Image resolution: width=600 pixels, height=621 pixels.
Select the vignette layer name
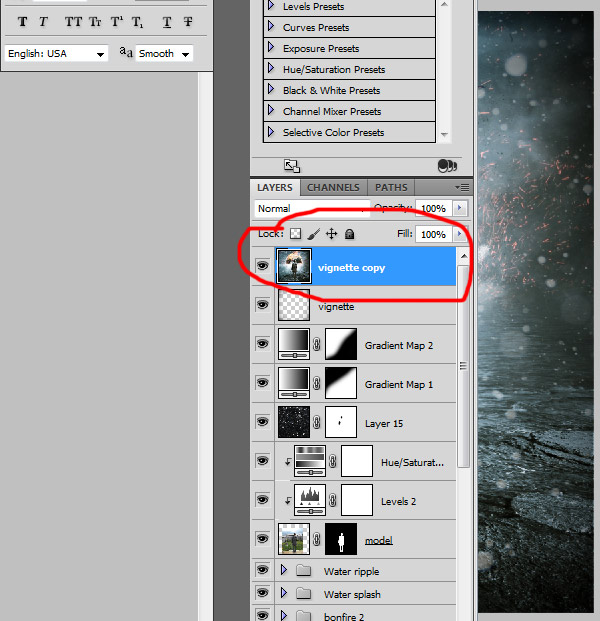point(336,307)
